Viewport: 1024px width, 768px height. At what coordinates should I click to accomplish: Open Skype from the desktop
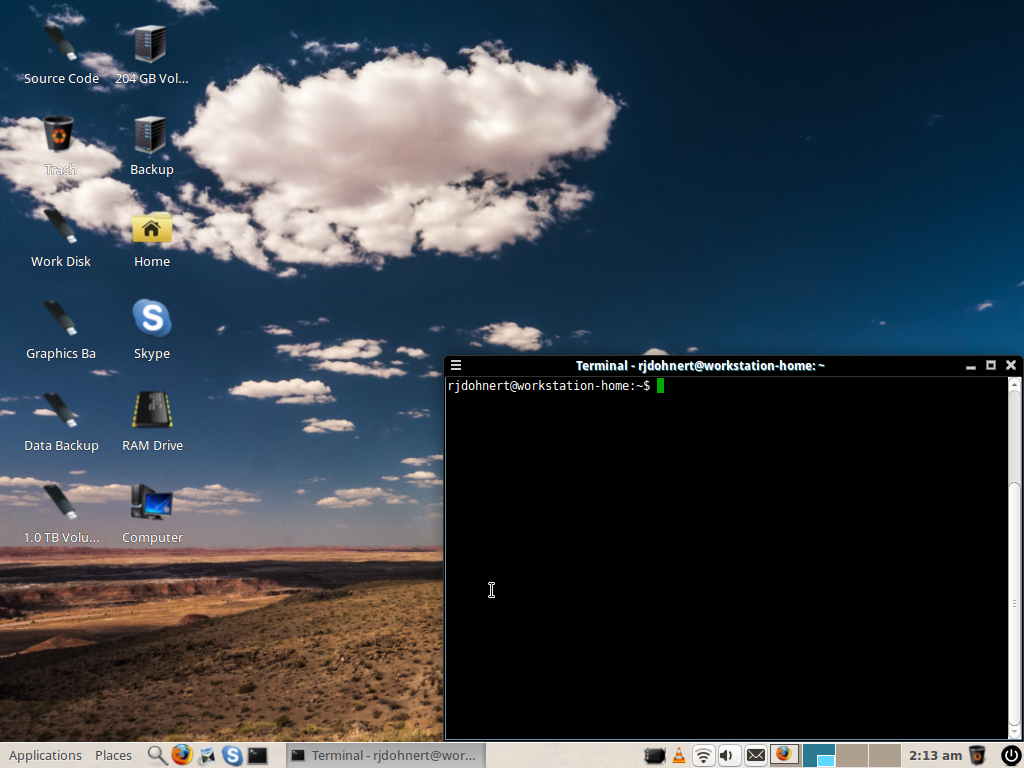tap(151, 320)
